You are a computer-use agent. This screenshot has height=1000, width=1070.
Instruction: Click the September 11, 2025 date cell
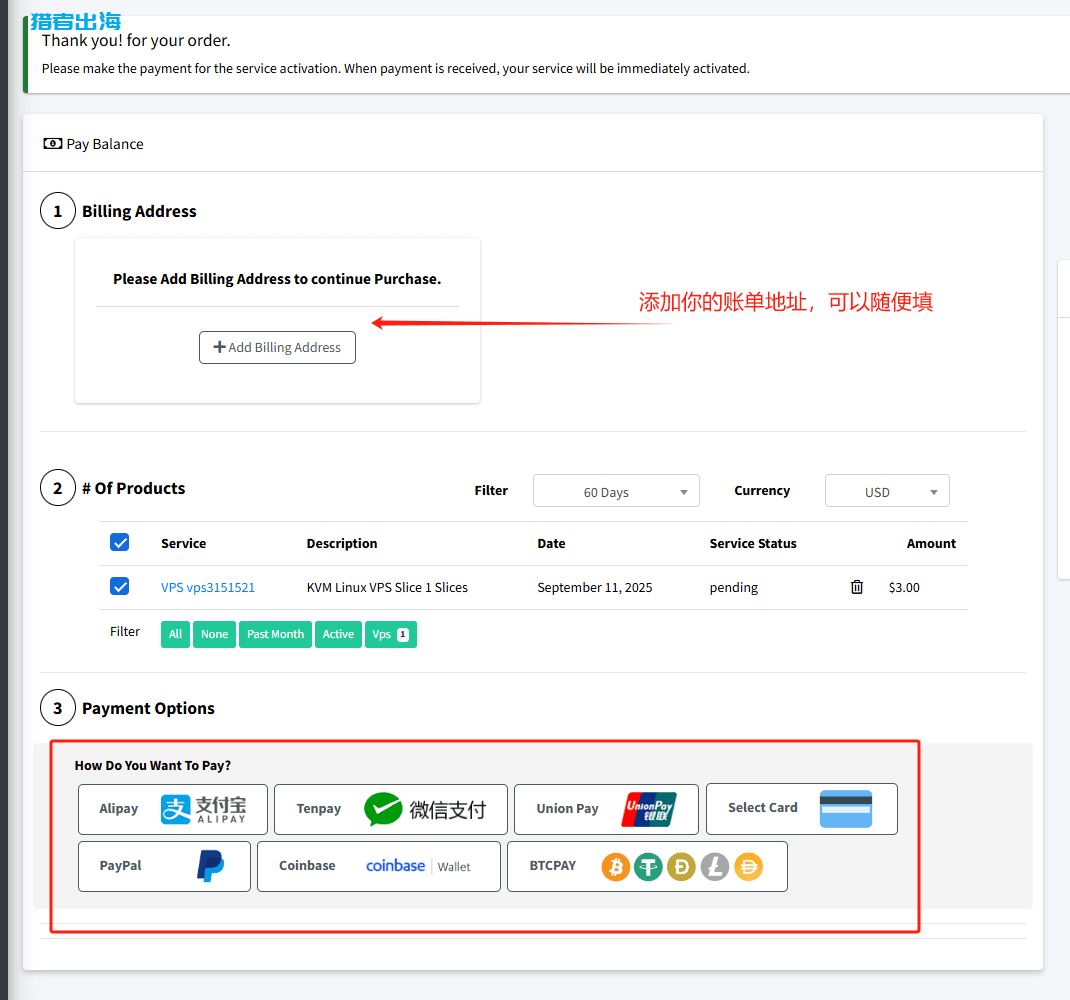594,588
